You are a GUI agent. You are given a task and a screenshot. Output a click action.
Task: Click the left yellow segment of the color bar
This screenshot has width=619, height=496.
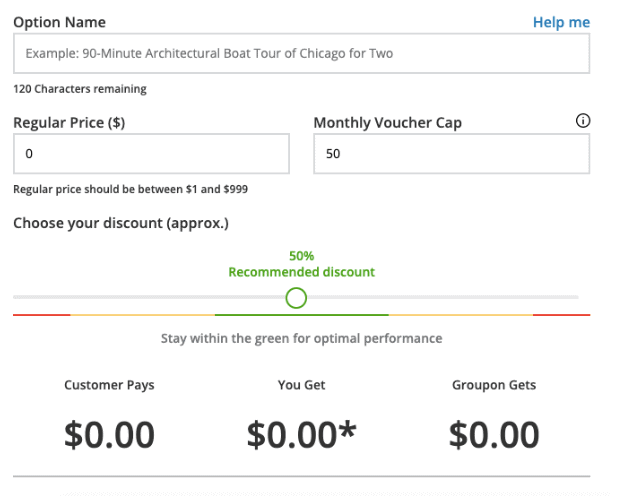[x=143, y=315]
